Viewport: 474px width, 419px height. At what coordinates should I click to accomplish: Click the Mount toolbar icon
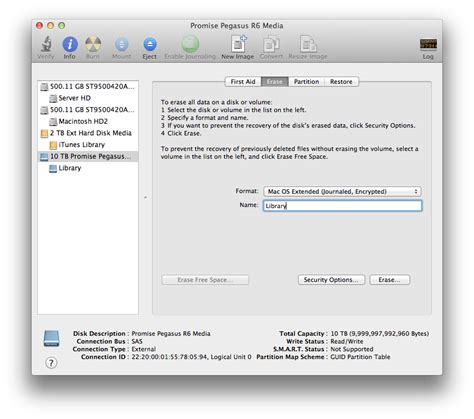[122, 44]
